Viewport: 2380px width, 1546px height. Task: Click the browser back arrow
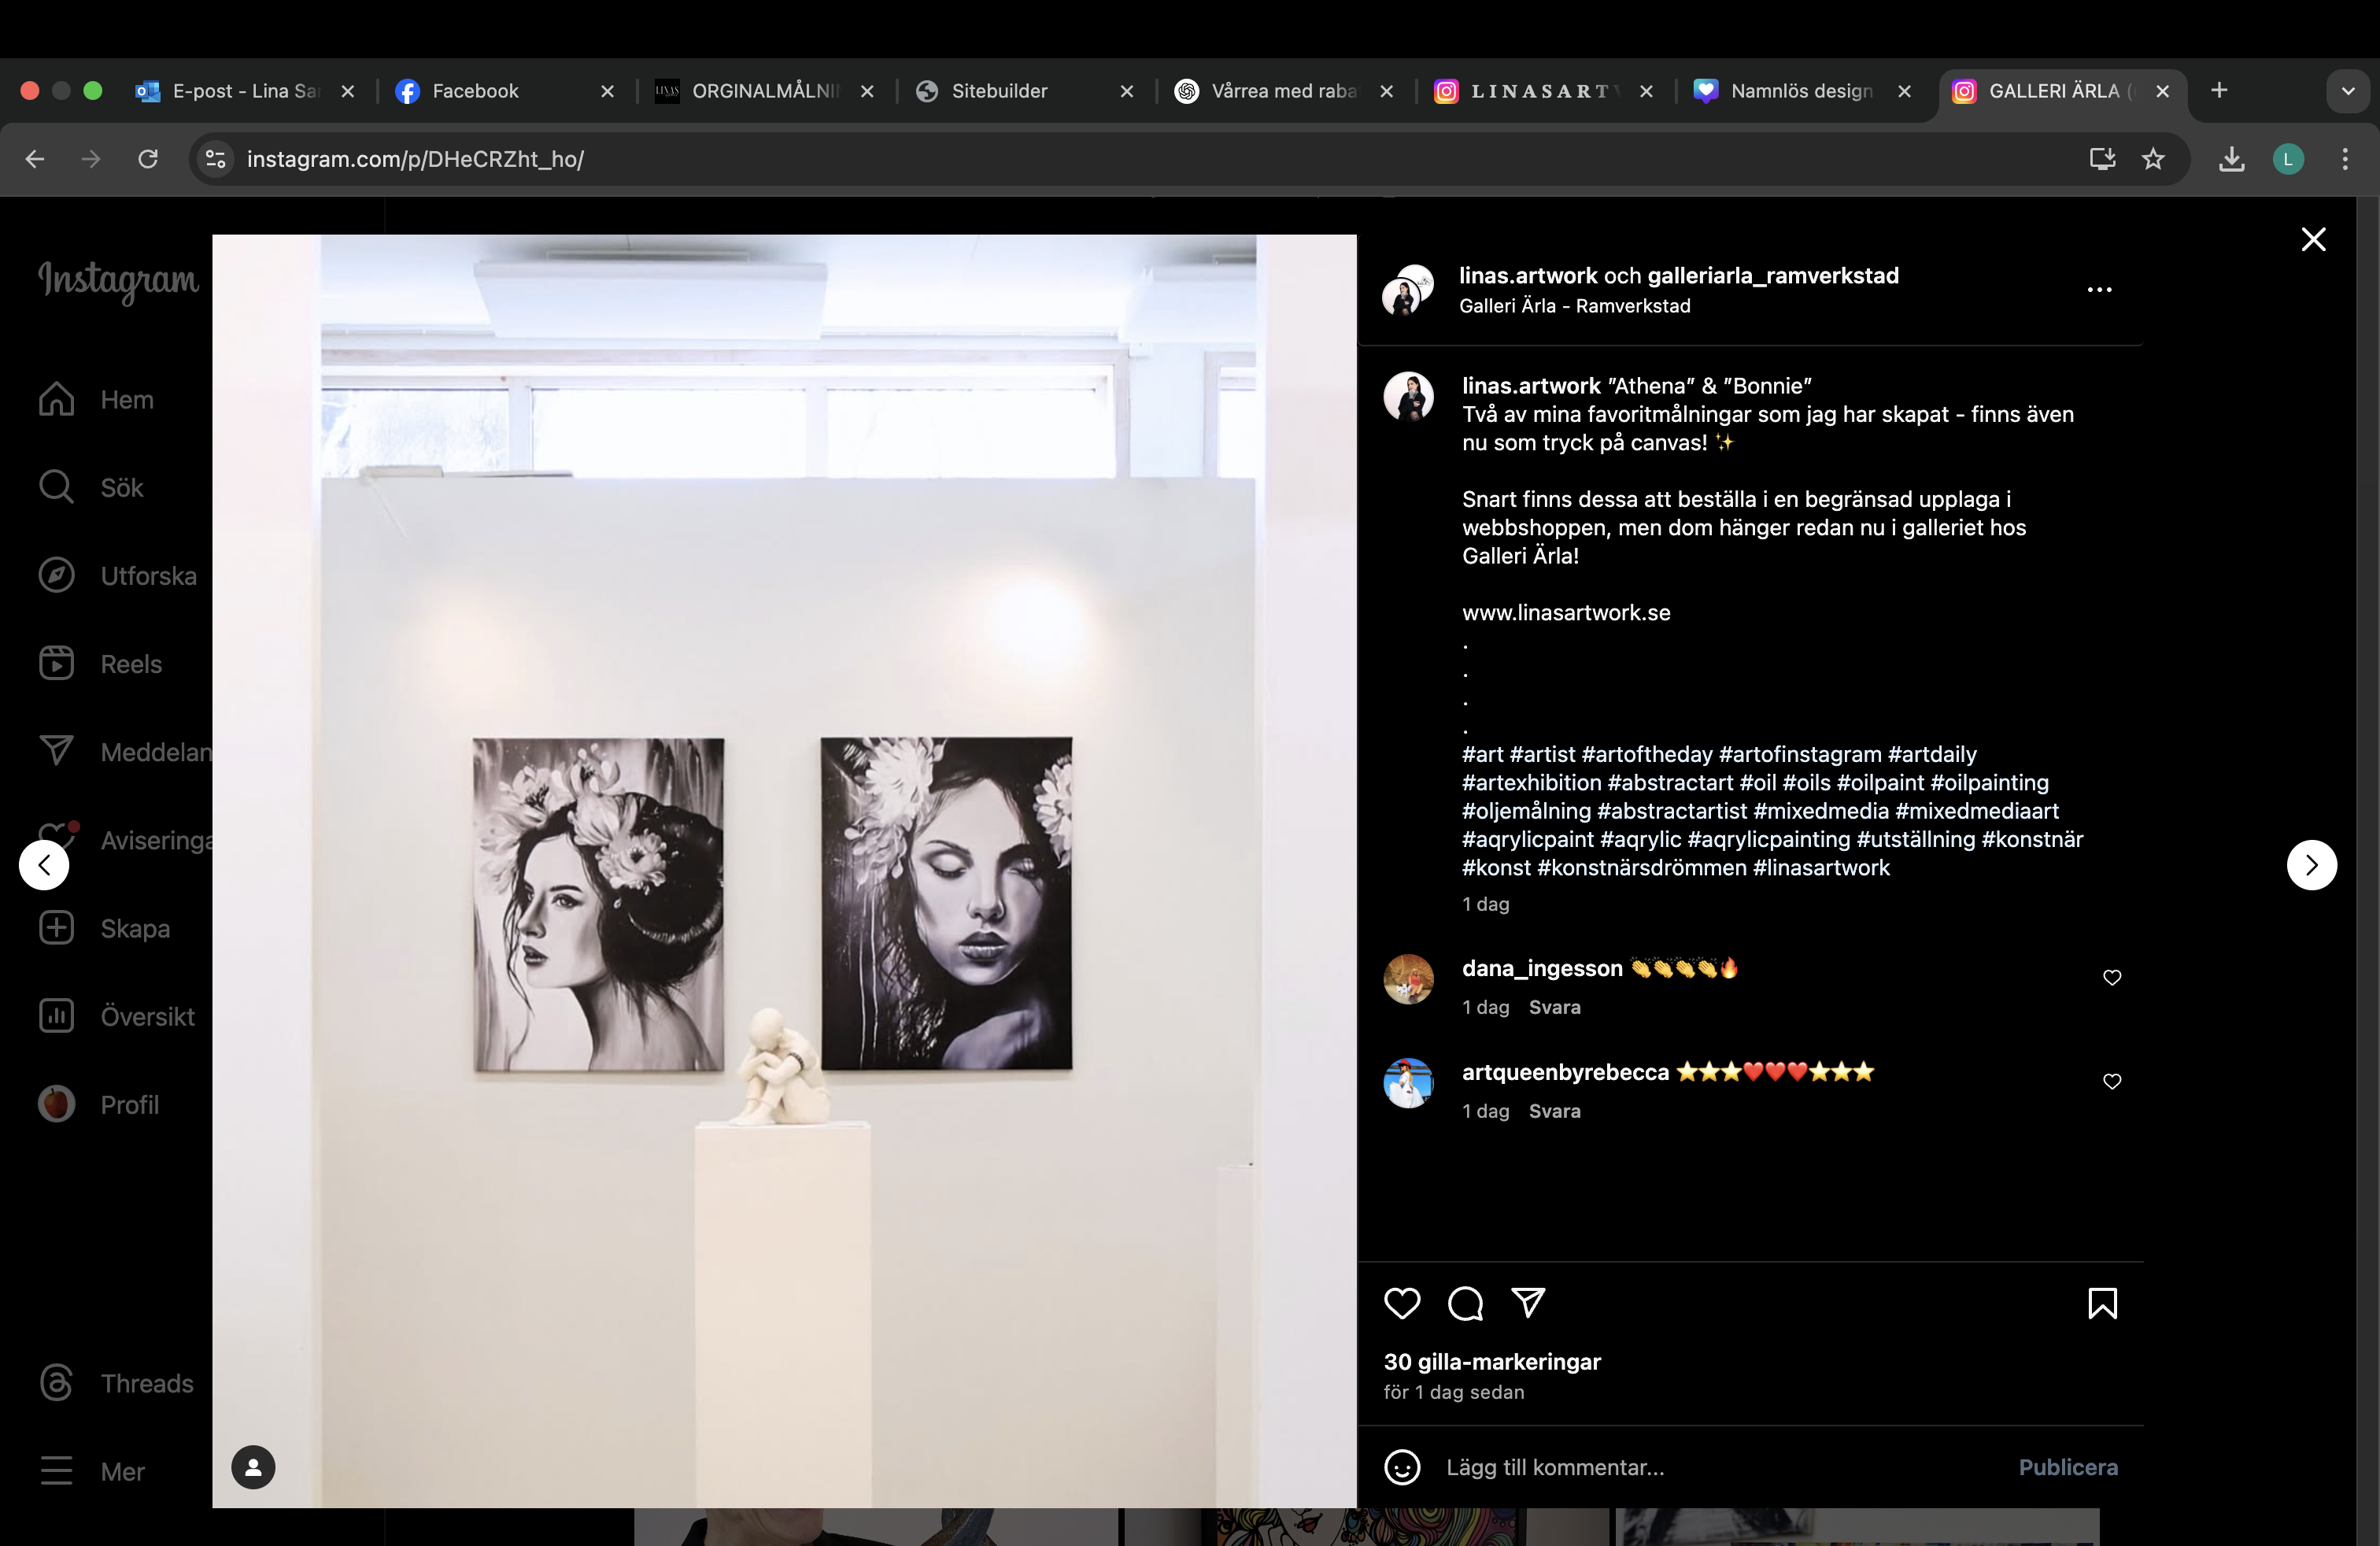click(x=35, y=159)
